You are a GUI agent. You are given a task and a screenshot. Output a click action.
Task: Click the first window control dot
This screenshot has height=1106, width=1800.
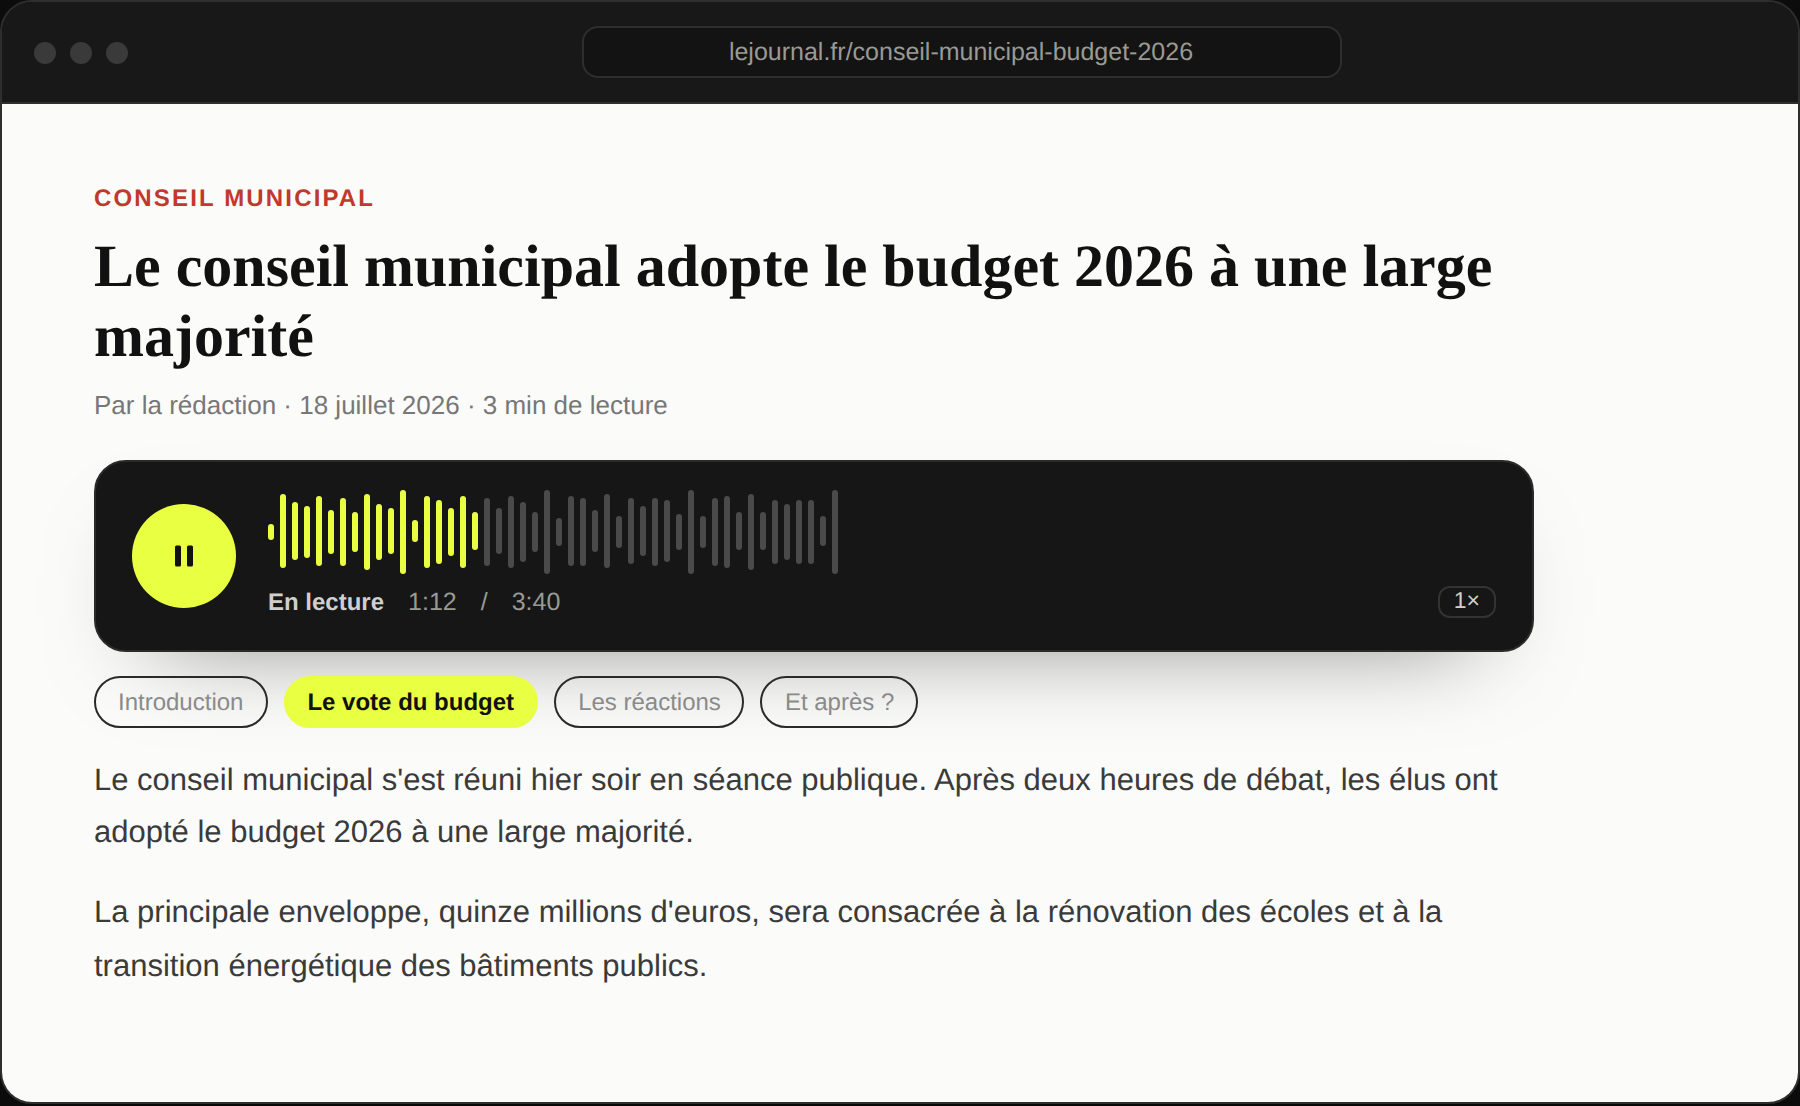45,53
